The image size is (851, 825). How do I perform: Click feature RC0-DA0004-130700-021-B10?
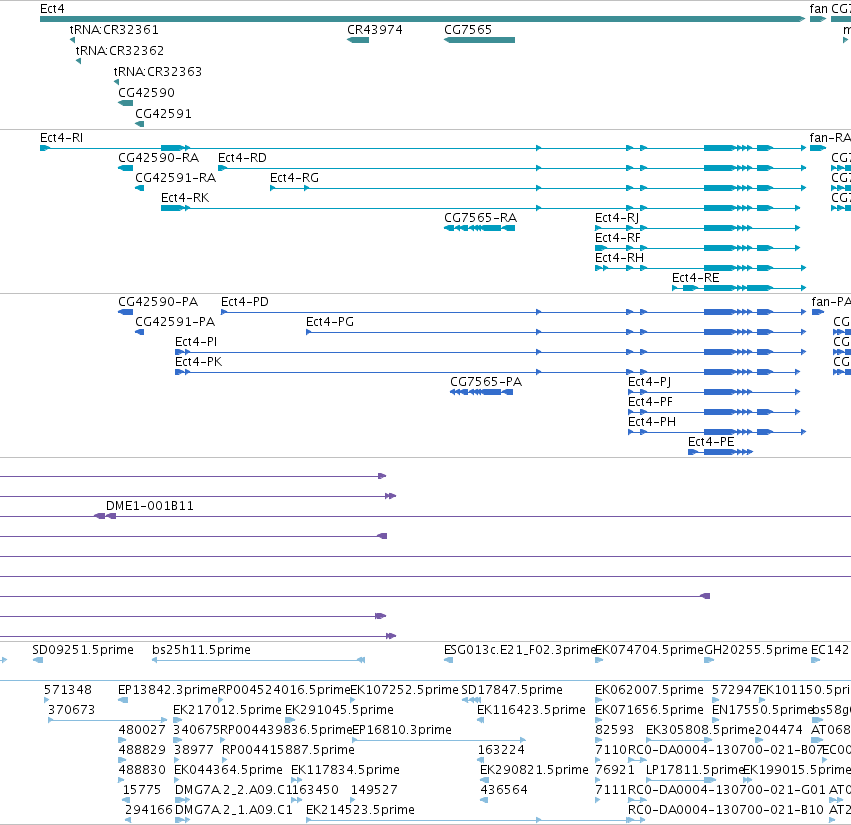726,809
